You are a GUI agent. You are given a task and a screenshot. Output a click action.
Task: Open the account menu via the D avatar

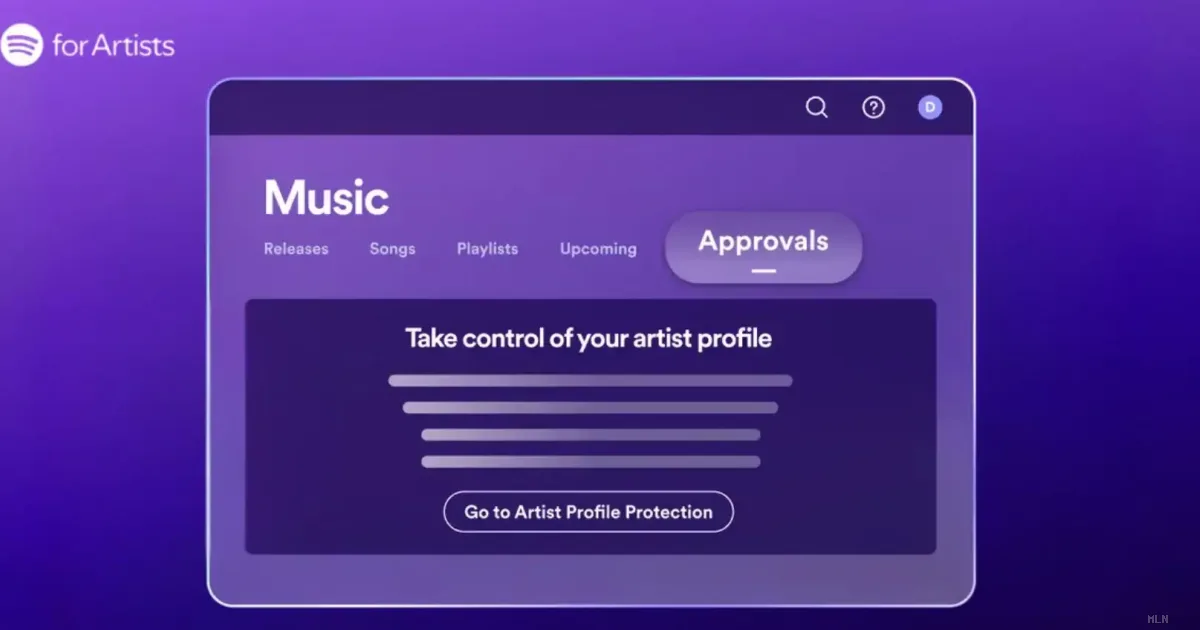coord(930,107)
